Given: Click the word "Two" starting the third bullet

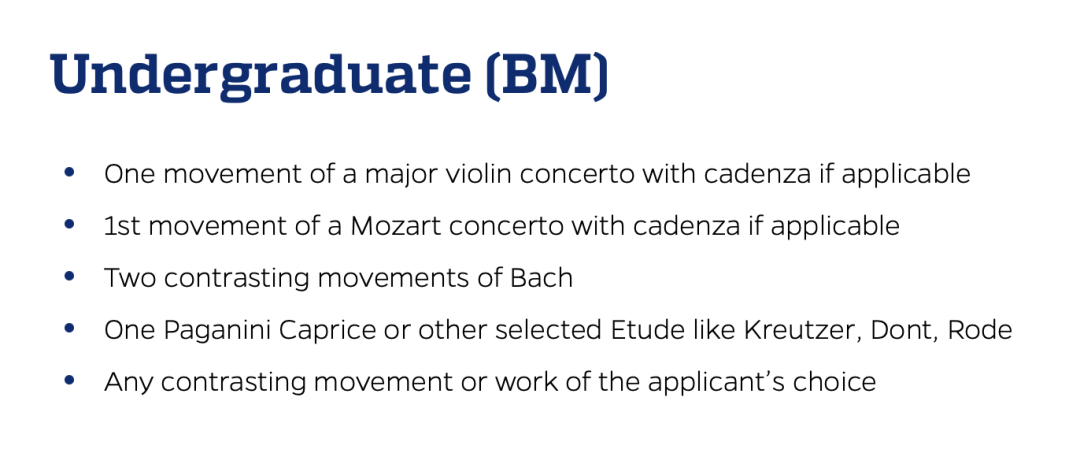Looking at the screenshot, I should 129,277.
